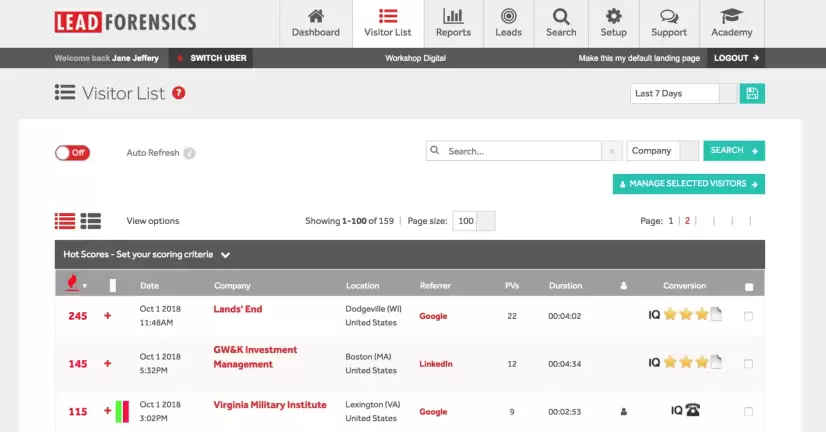826x432 pixels.
Task: Click the search magnifier icon in the search box
Action: tap(435, 151)
